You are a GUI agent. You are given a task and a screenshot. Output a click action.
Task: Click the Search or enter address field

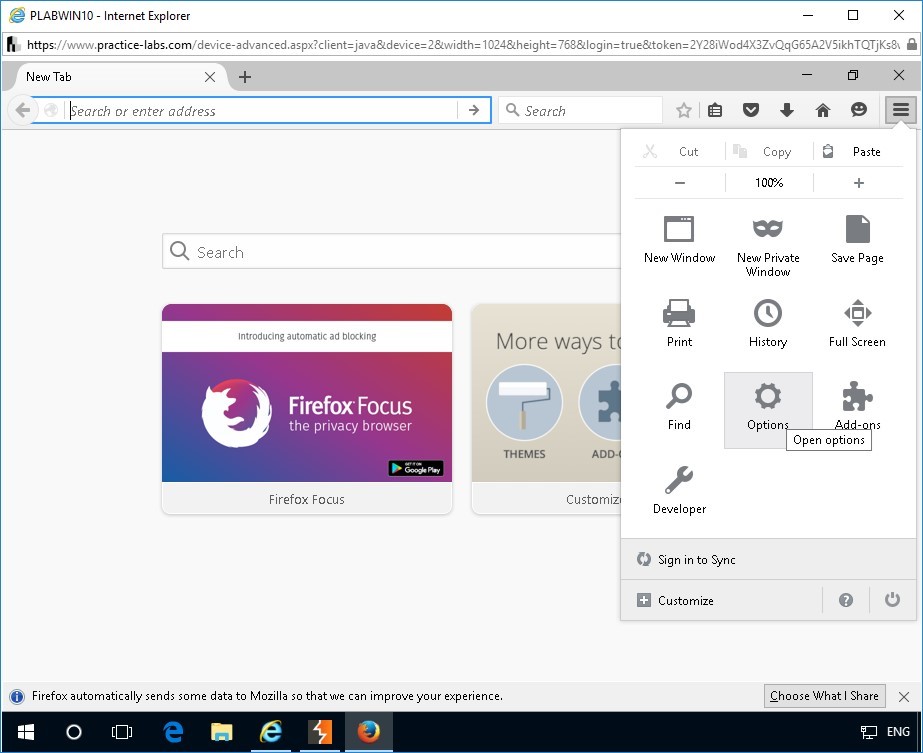[260, 111]
